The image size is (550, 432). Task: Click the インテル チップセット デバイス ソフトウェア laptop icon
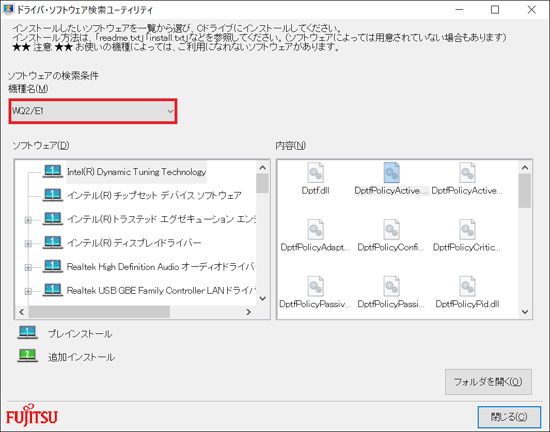(53, 195)
